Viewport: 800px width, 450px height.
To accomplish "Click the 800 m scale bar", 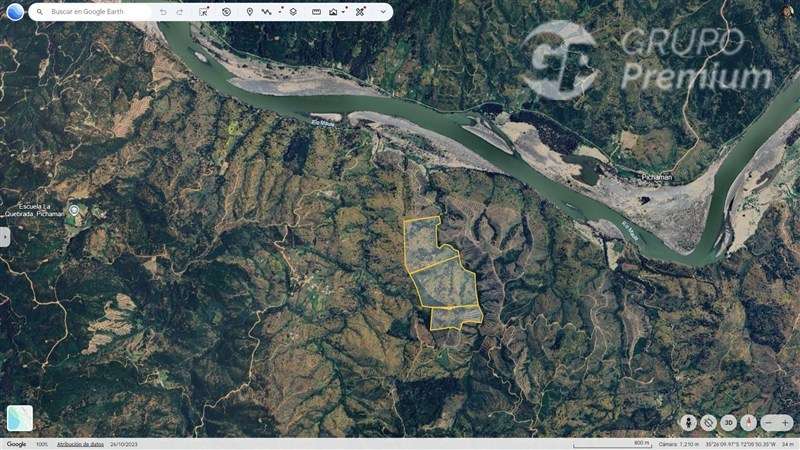I will (x=612, y=444).
